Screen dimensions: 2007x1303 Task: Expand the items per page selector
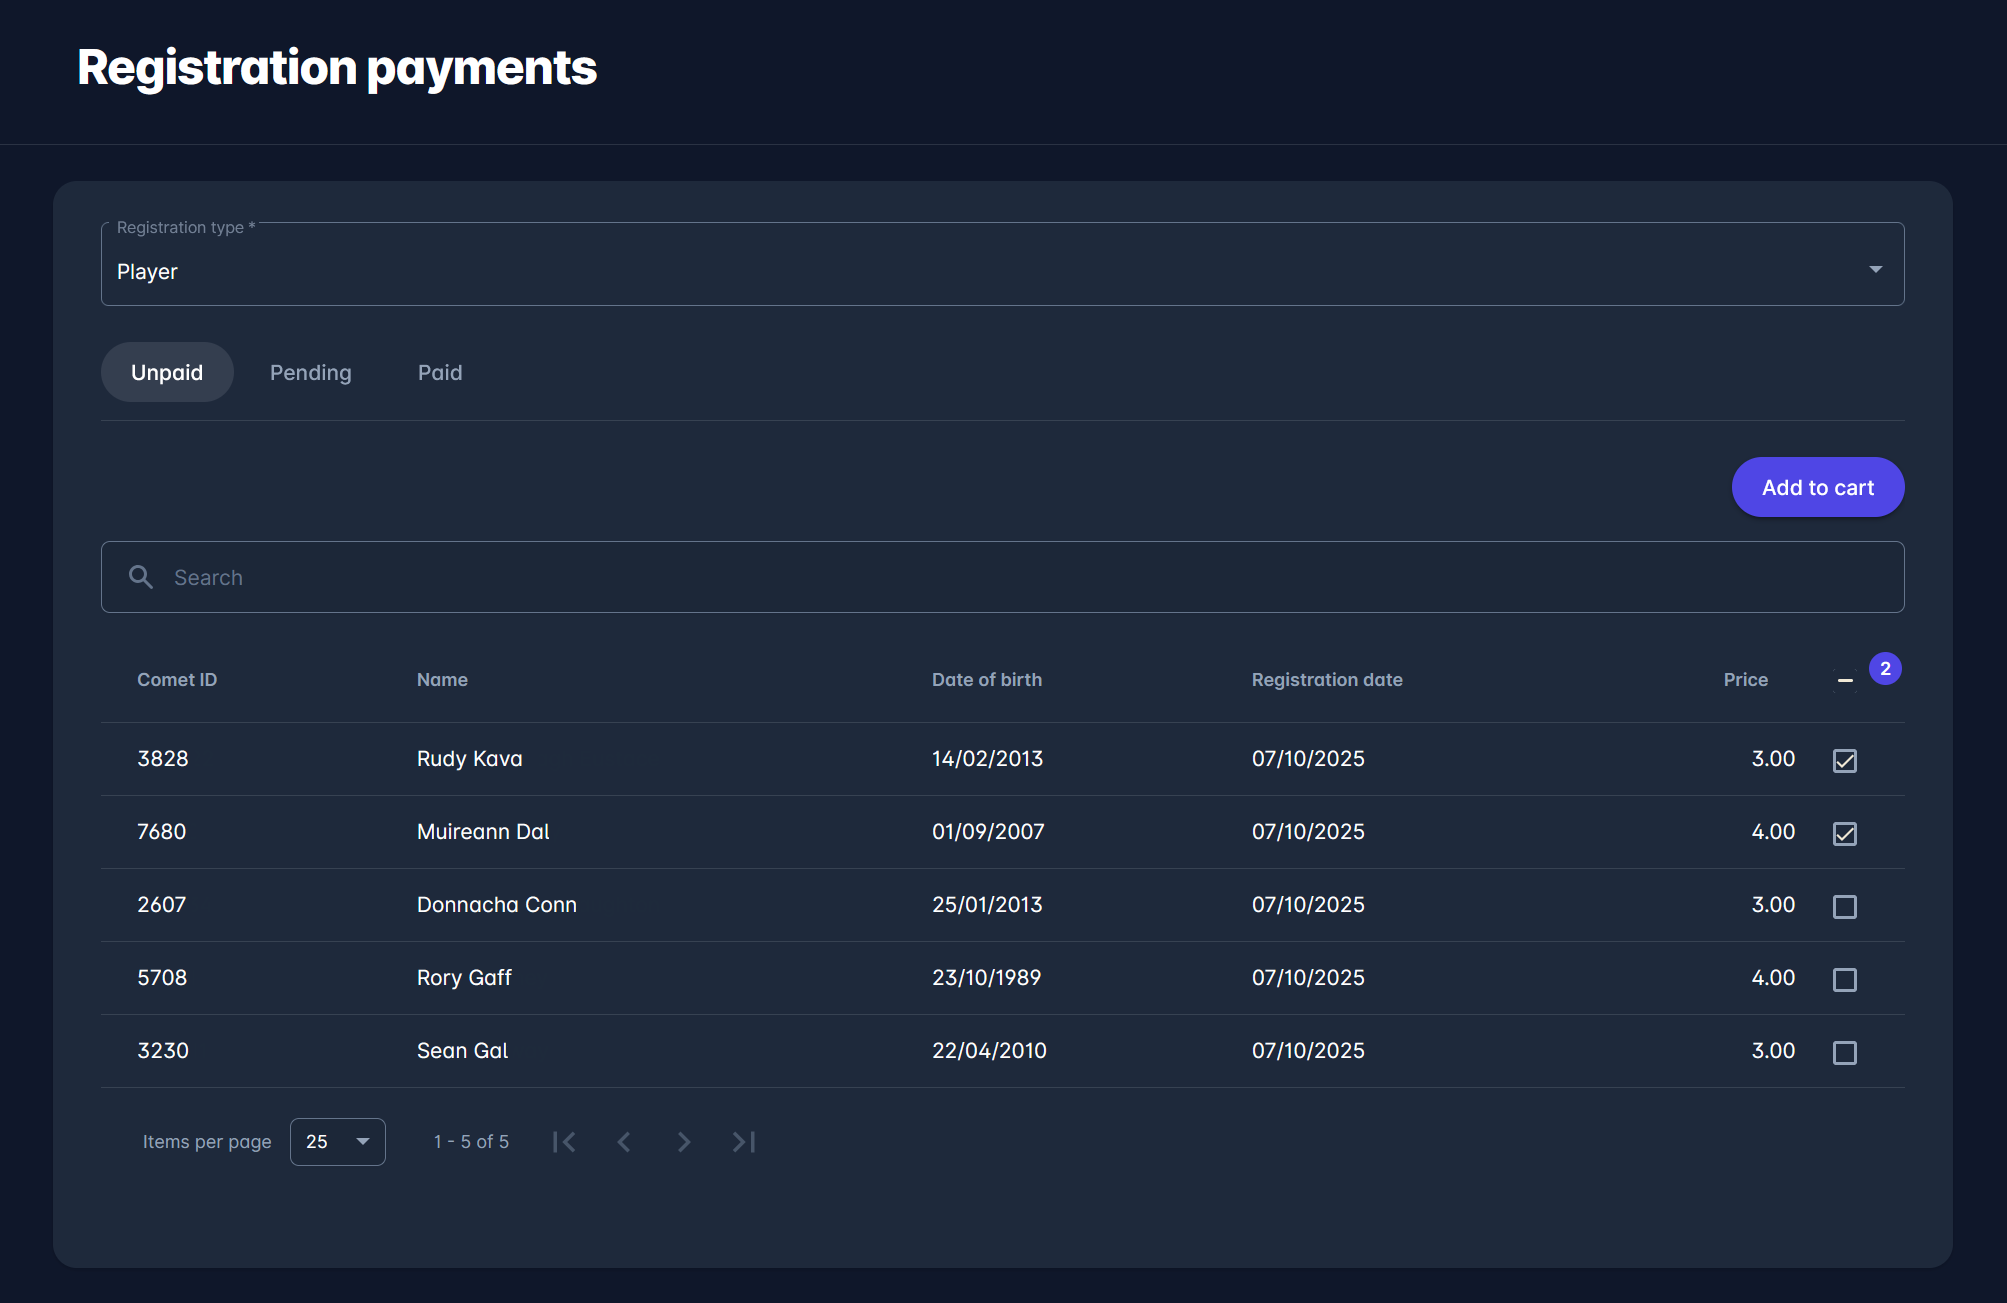(338, 1142)
